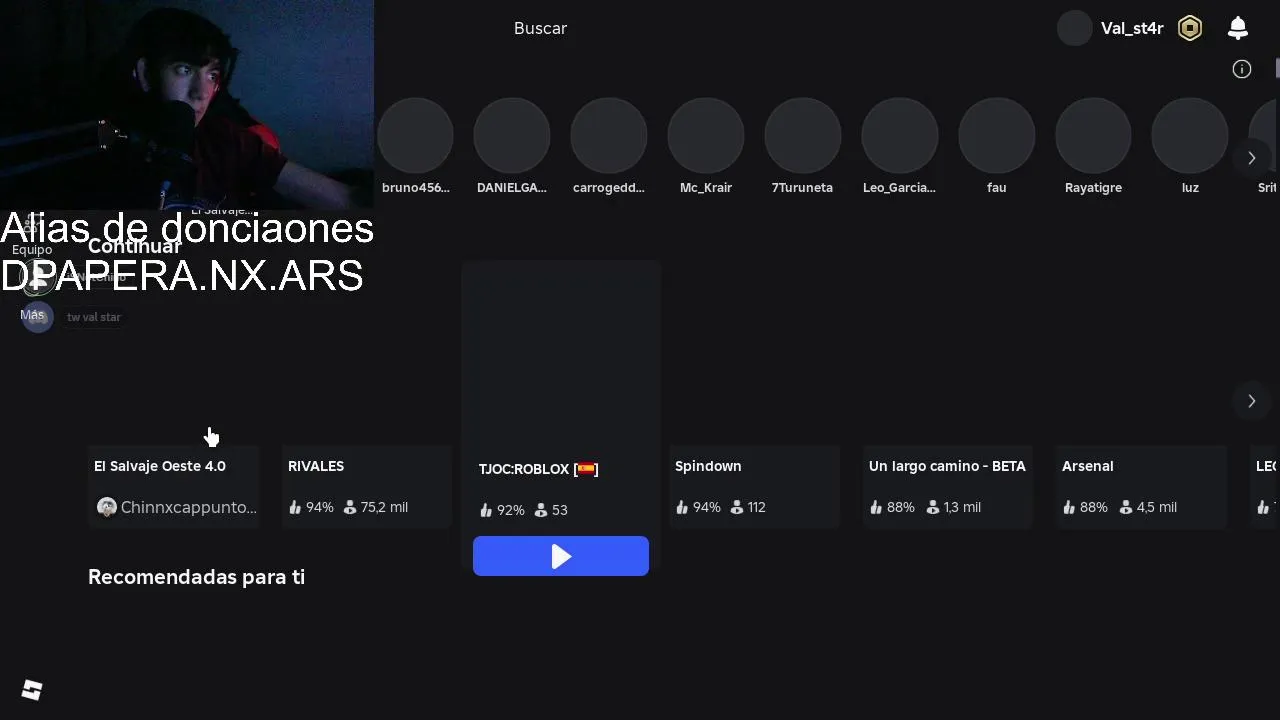Open Val_st4r profile avatar in header

click(1075, 28)
